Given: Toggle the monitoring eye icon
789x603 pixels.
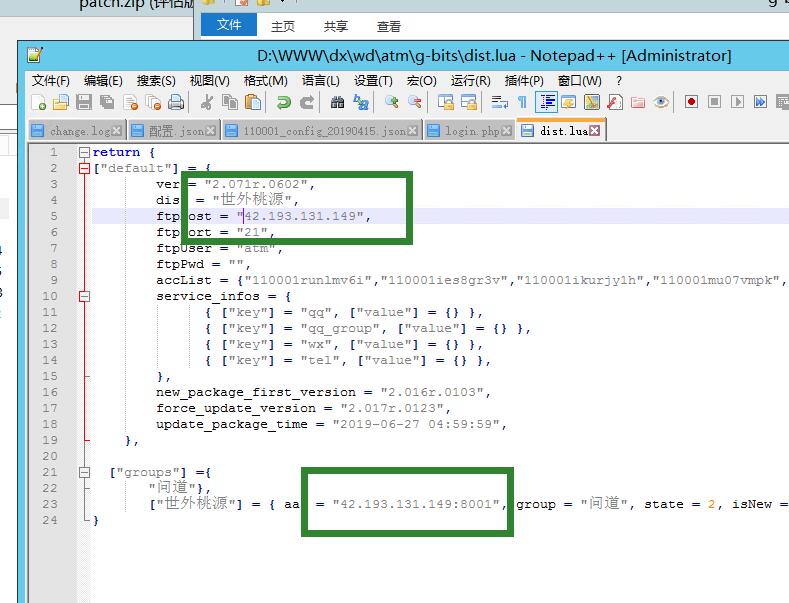Looking at the screenshot, I should tap(661, 102).
